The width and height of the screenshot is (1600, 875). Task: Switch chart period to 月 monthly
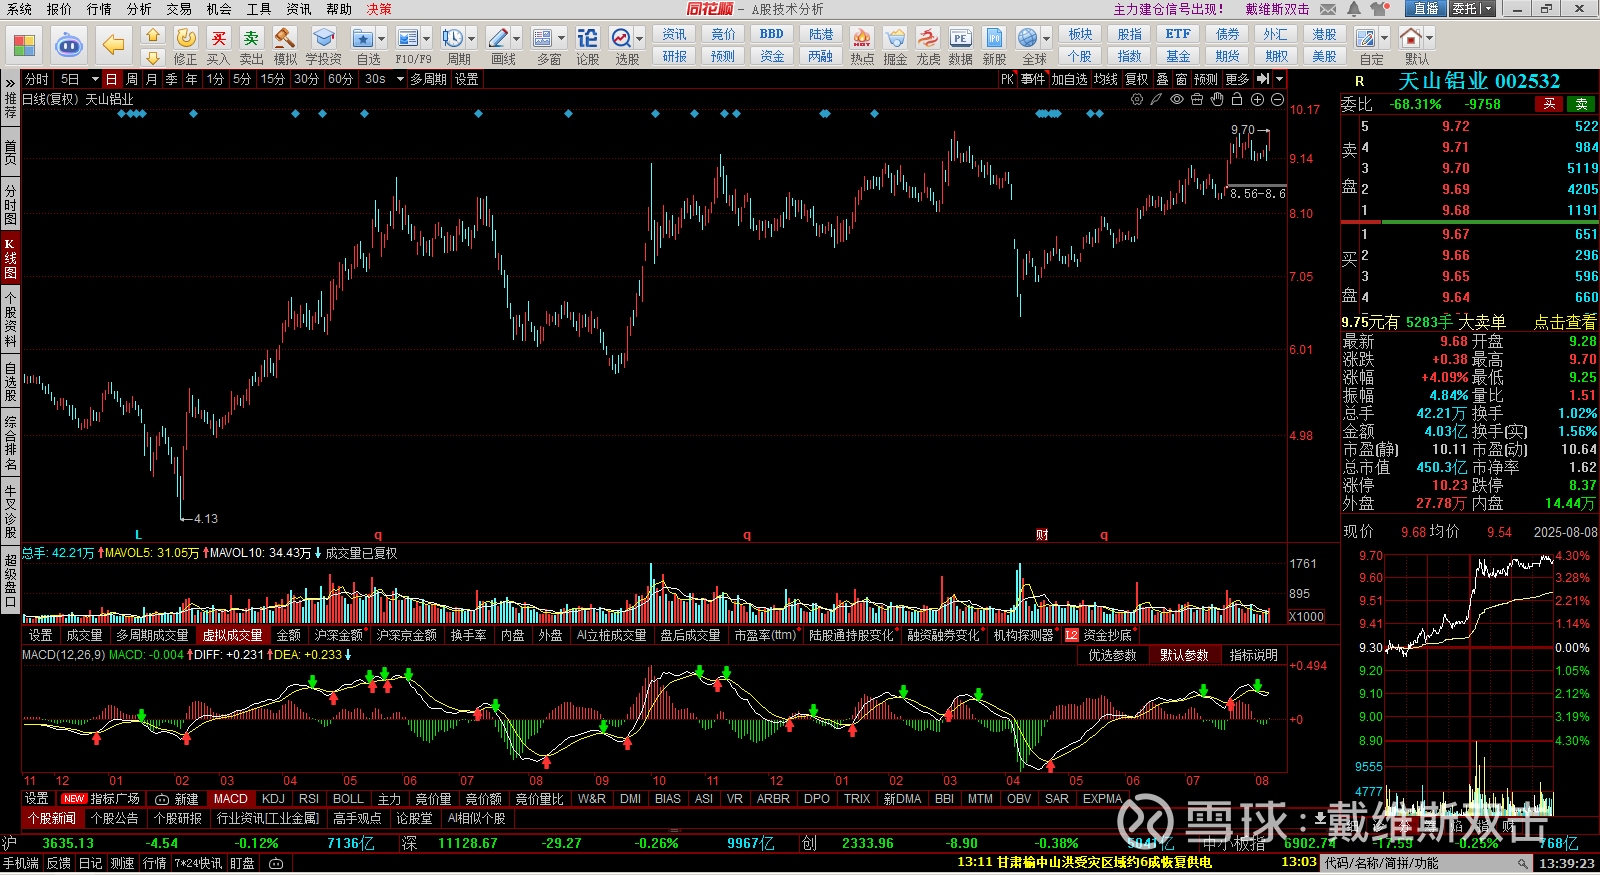tap(151, 79)
